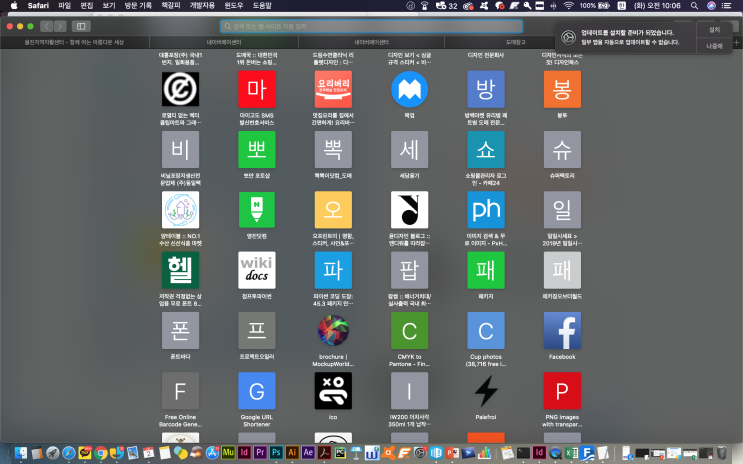Open the 편집 menu
The height and width of the screenshot is (464, 743).
point(87,6)
